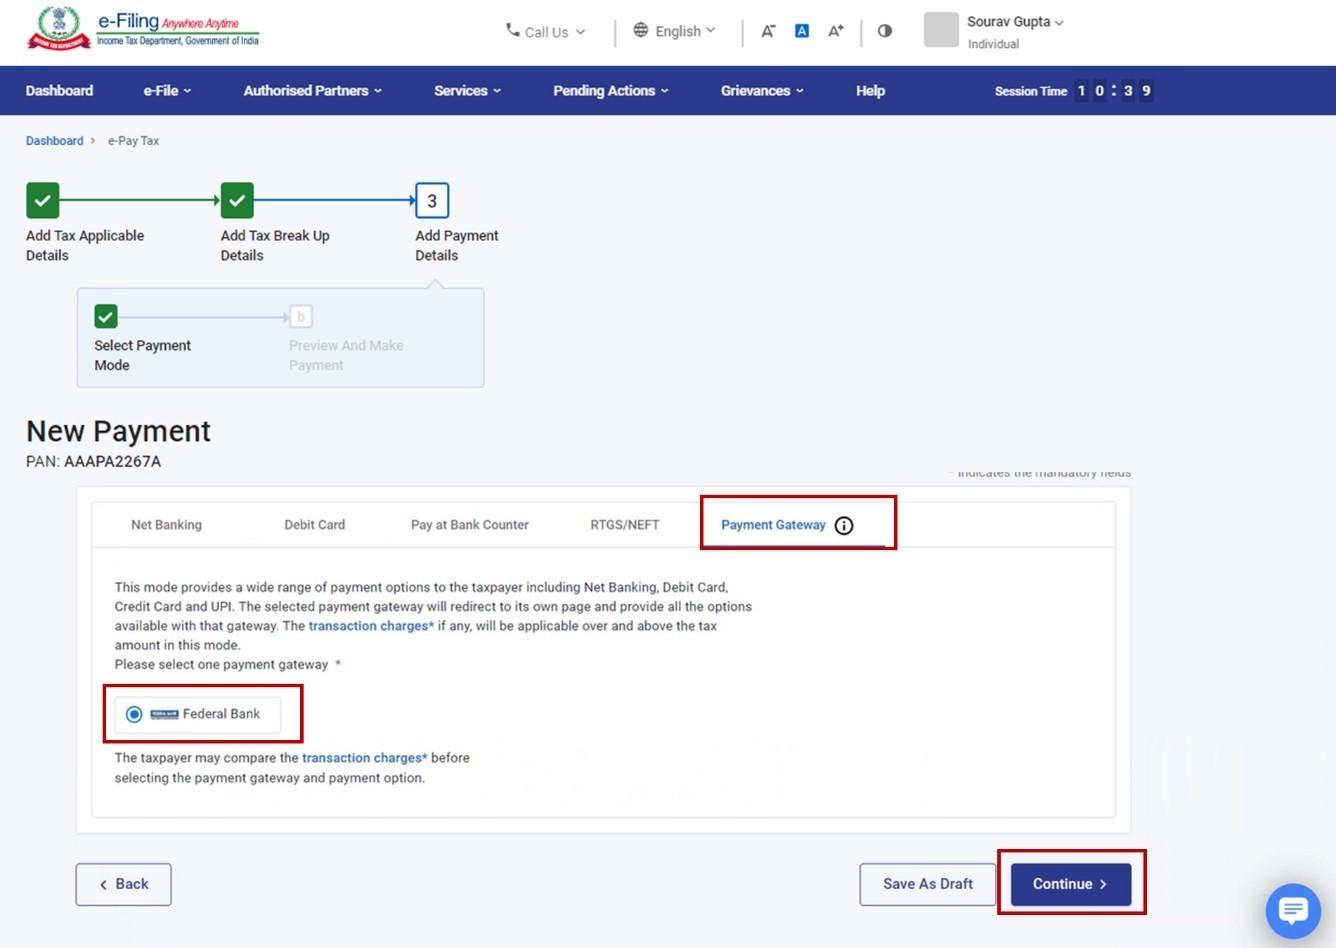Screen dimensions: 1336x948
Task: Open the Call Us dropdown
Action: [545, 32]
